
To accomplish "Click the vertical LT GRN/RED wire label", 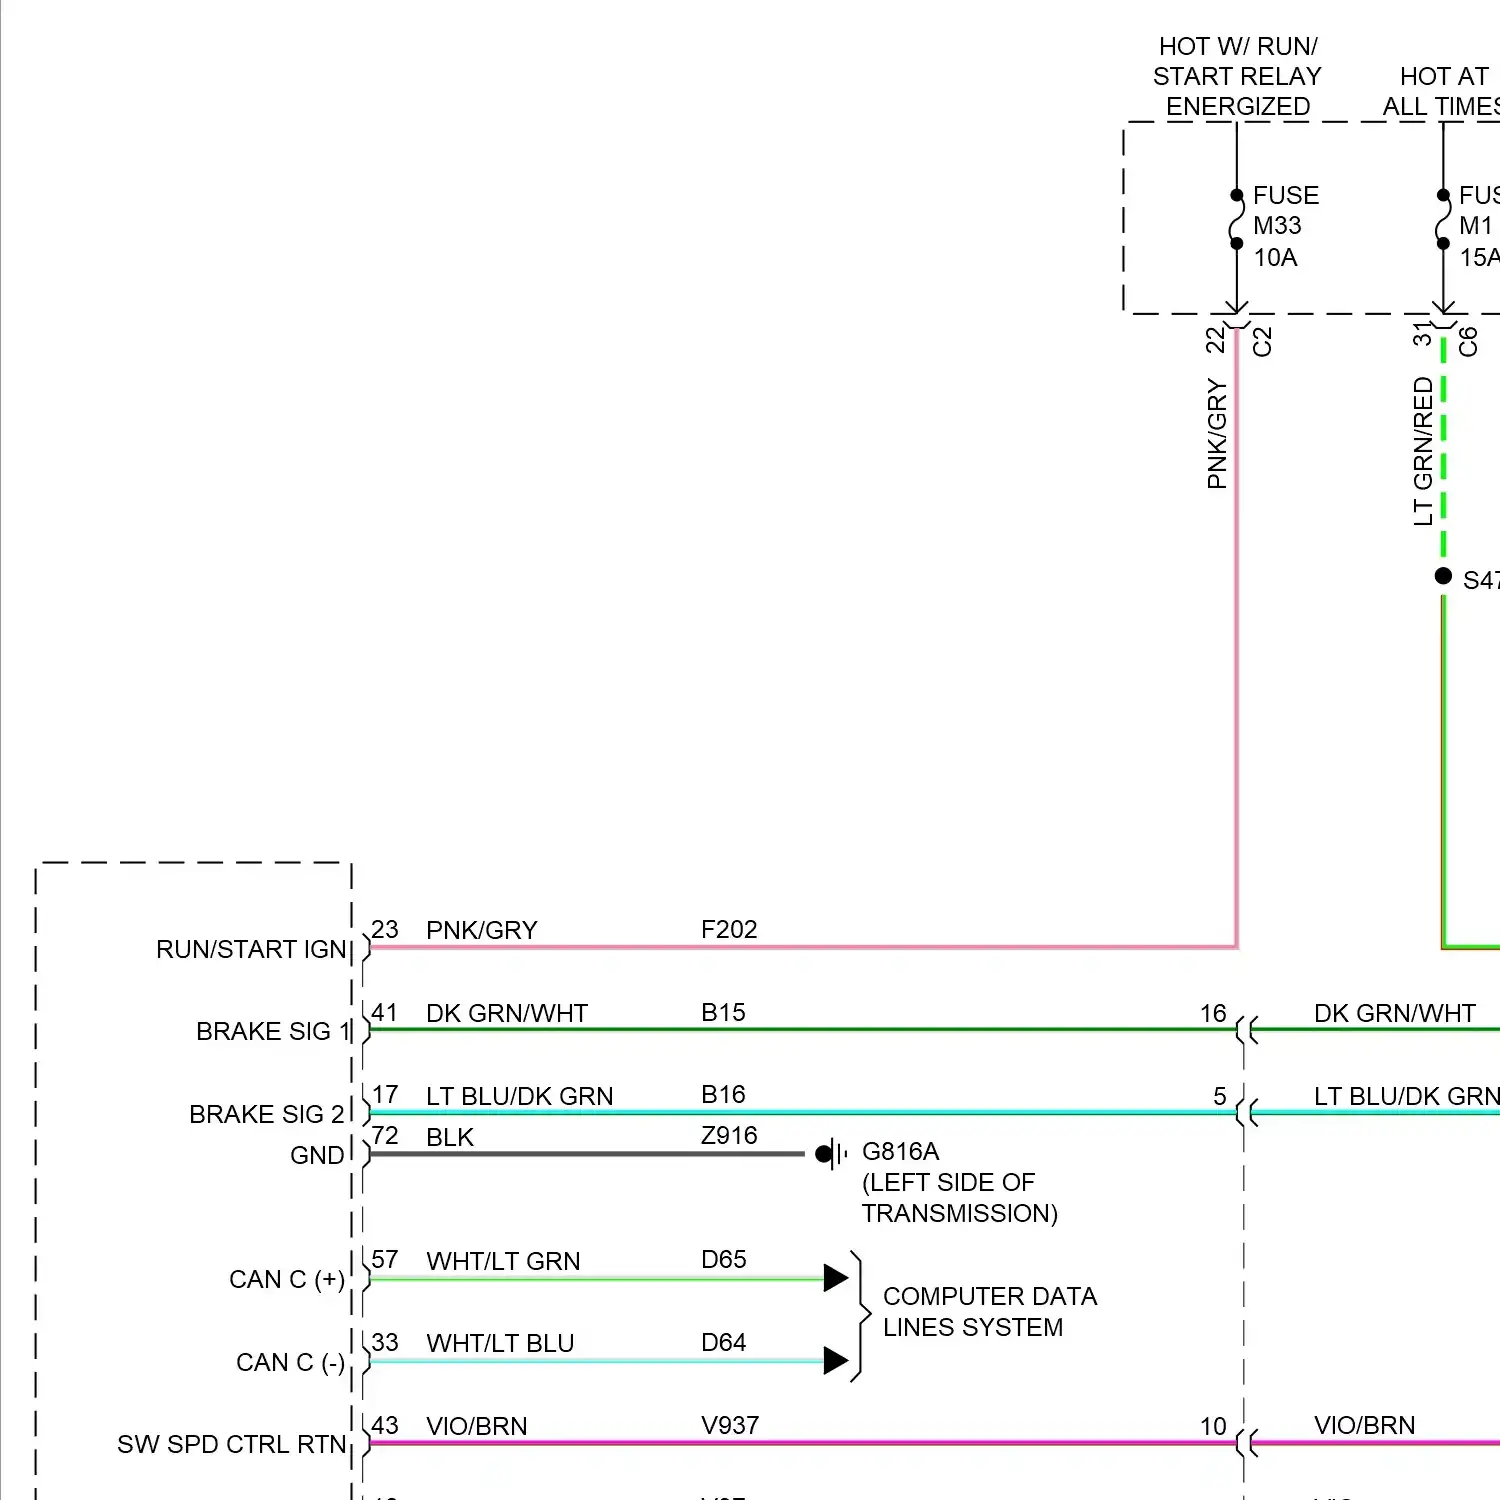I will [x=1423, y=451].
